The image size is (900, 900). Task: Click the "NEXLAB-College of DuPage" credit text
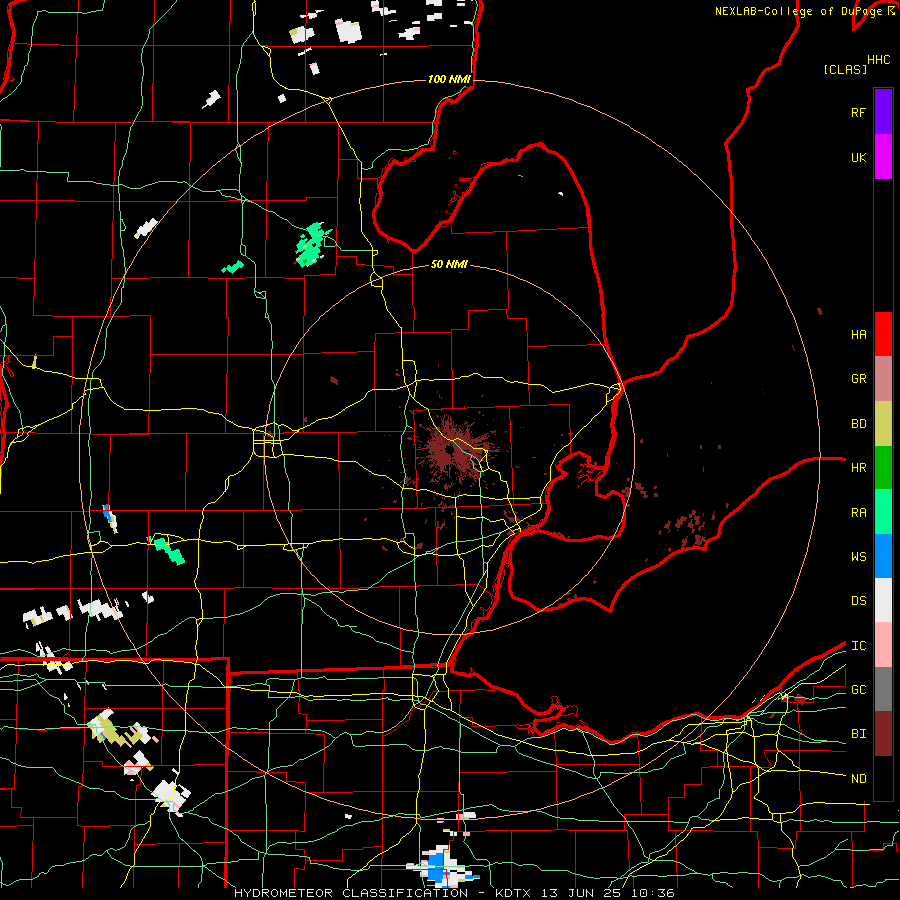coord(798,11)
